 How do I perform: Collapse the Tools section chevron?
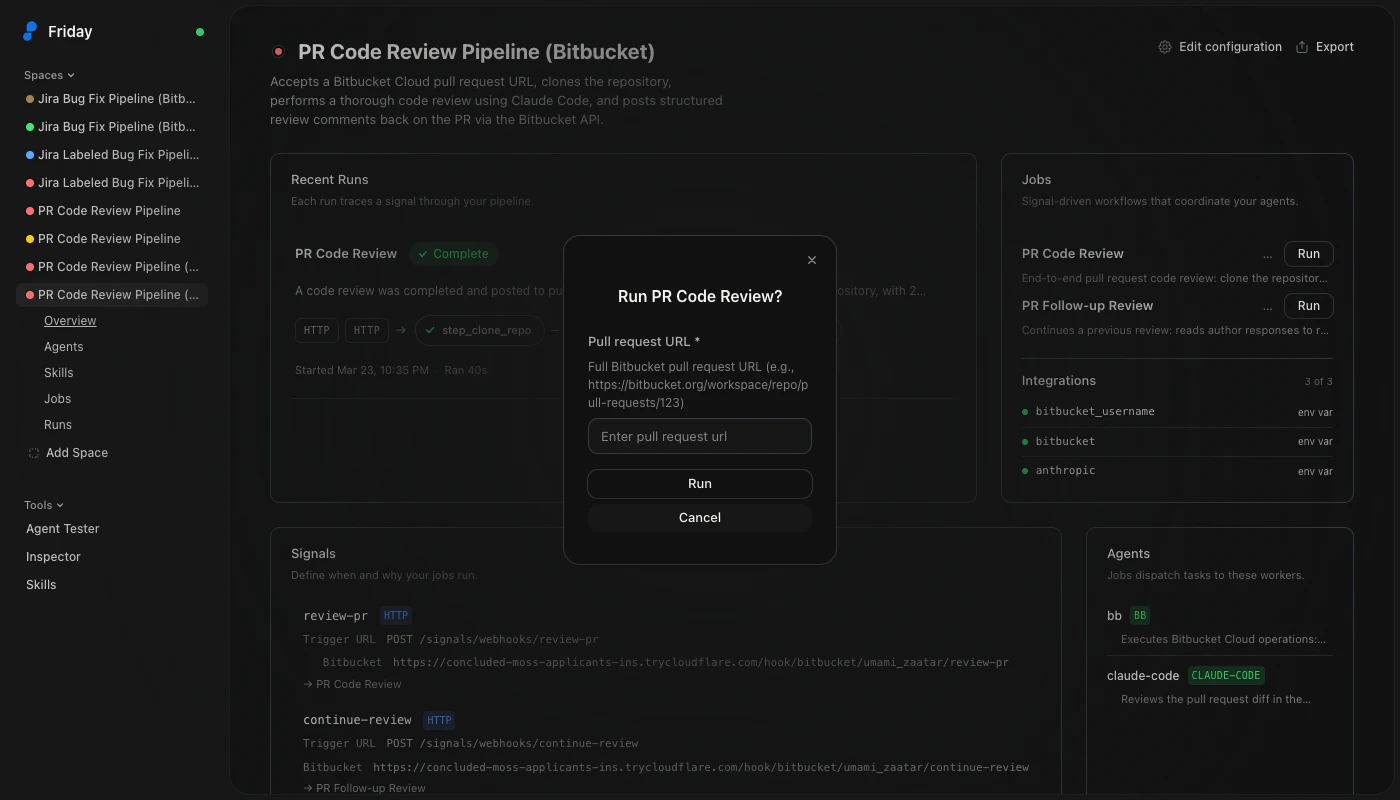pos(60,506)
